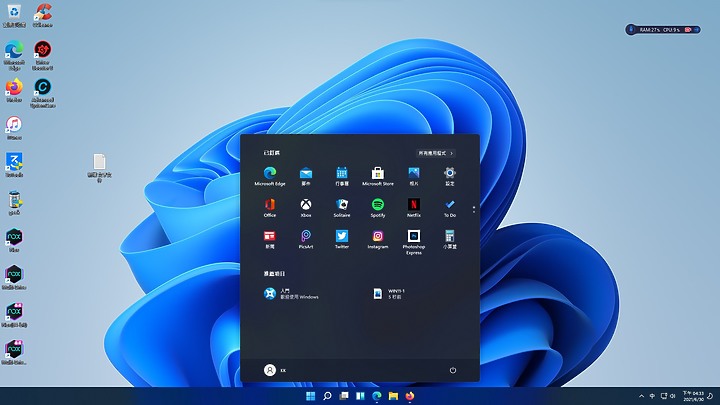Click the RAM usage readout in widget
Screen dimensions: 720x405
click(649, 30)
